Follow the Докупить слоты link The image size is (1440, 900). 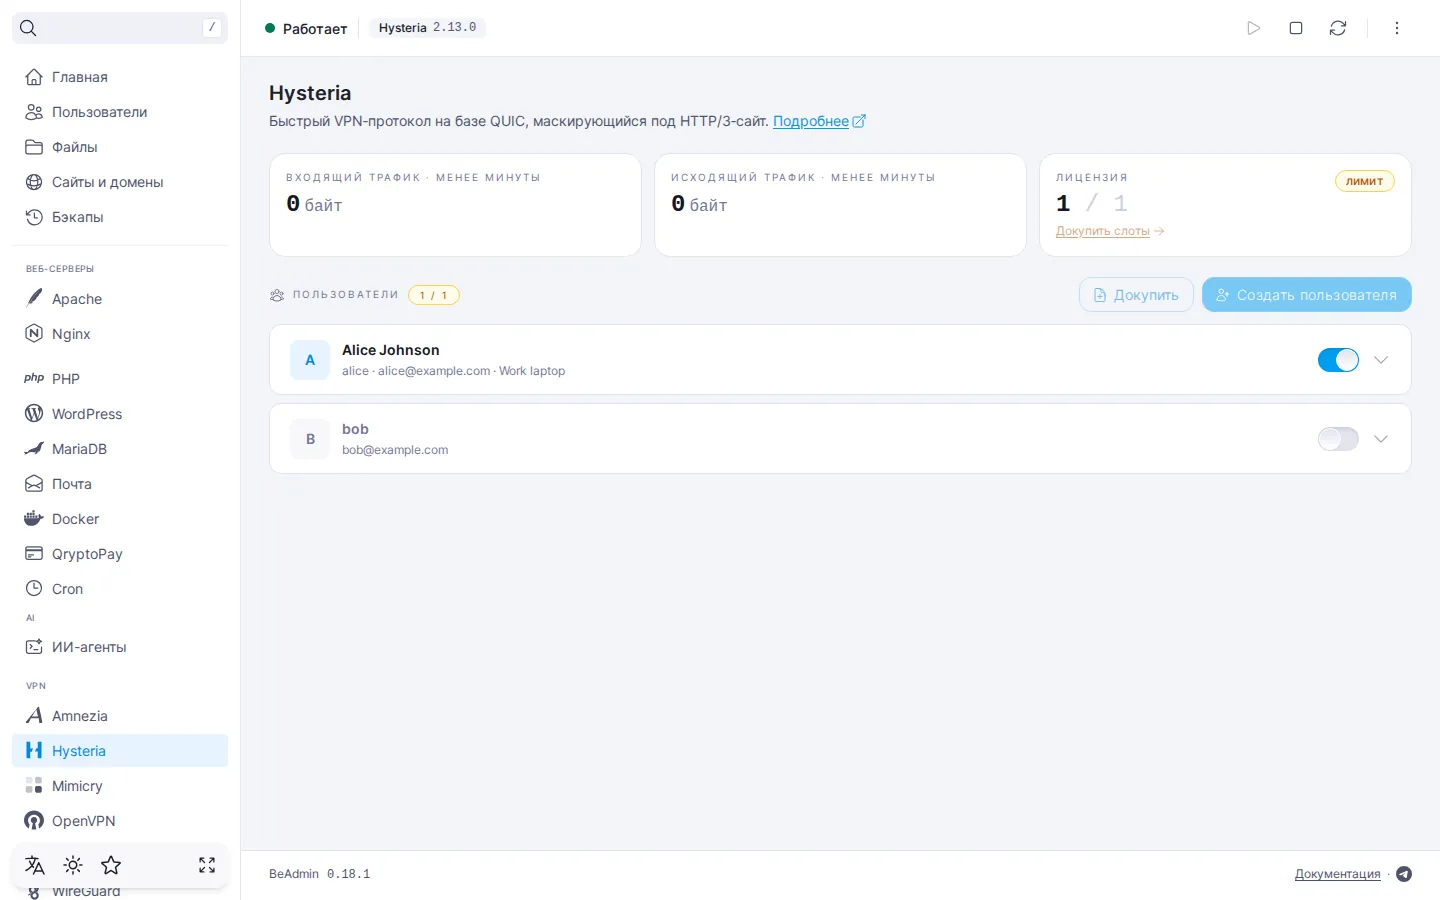(x=1110, y=231)
